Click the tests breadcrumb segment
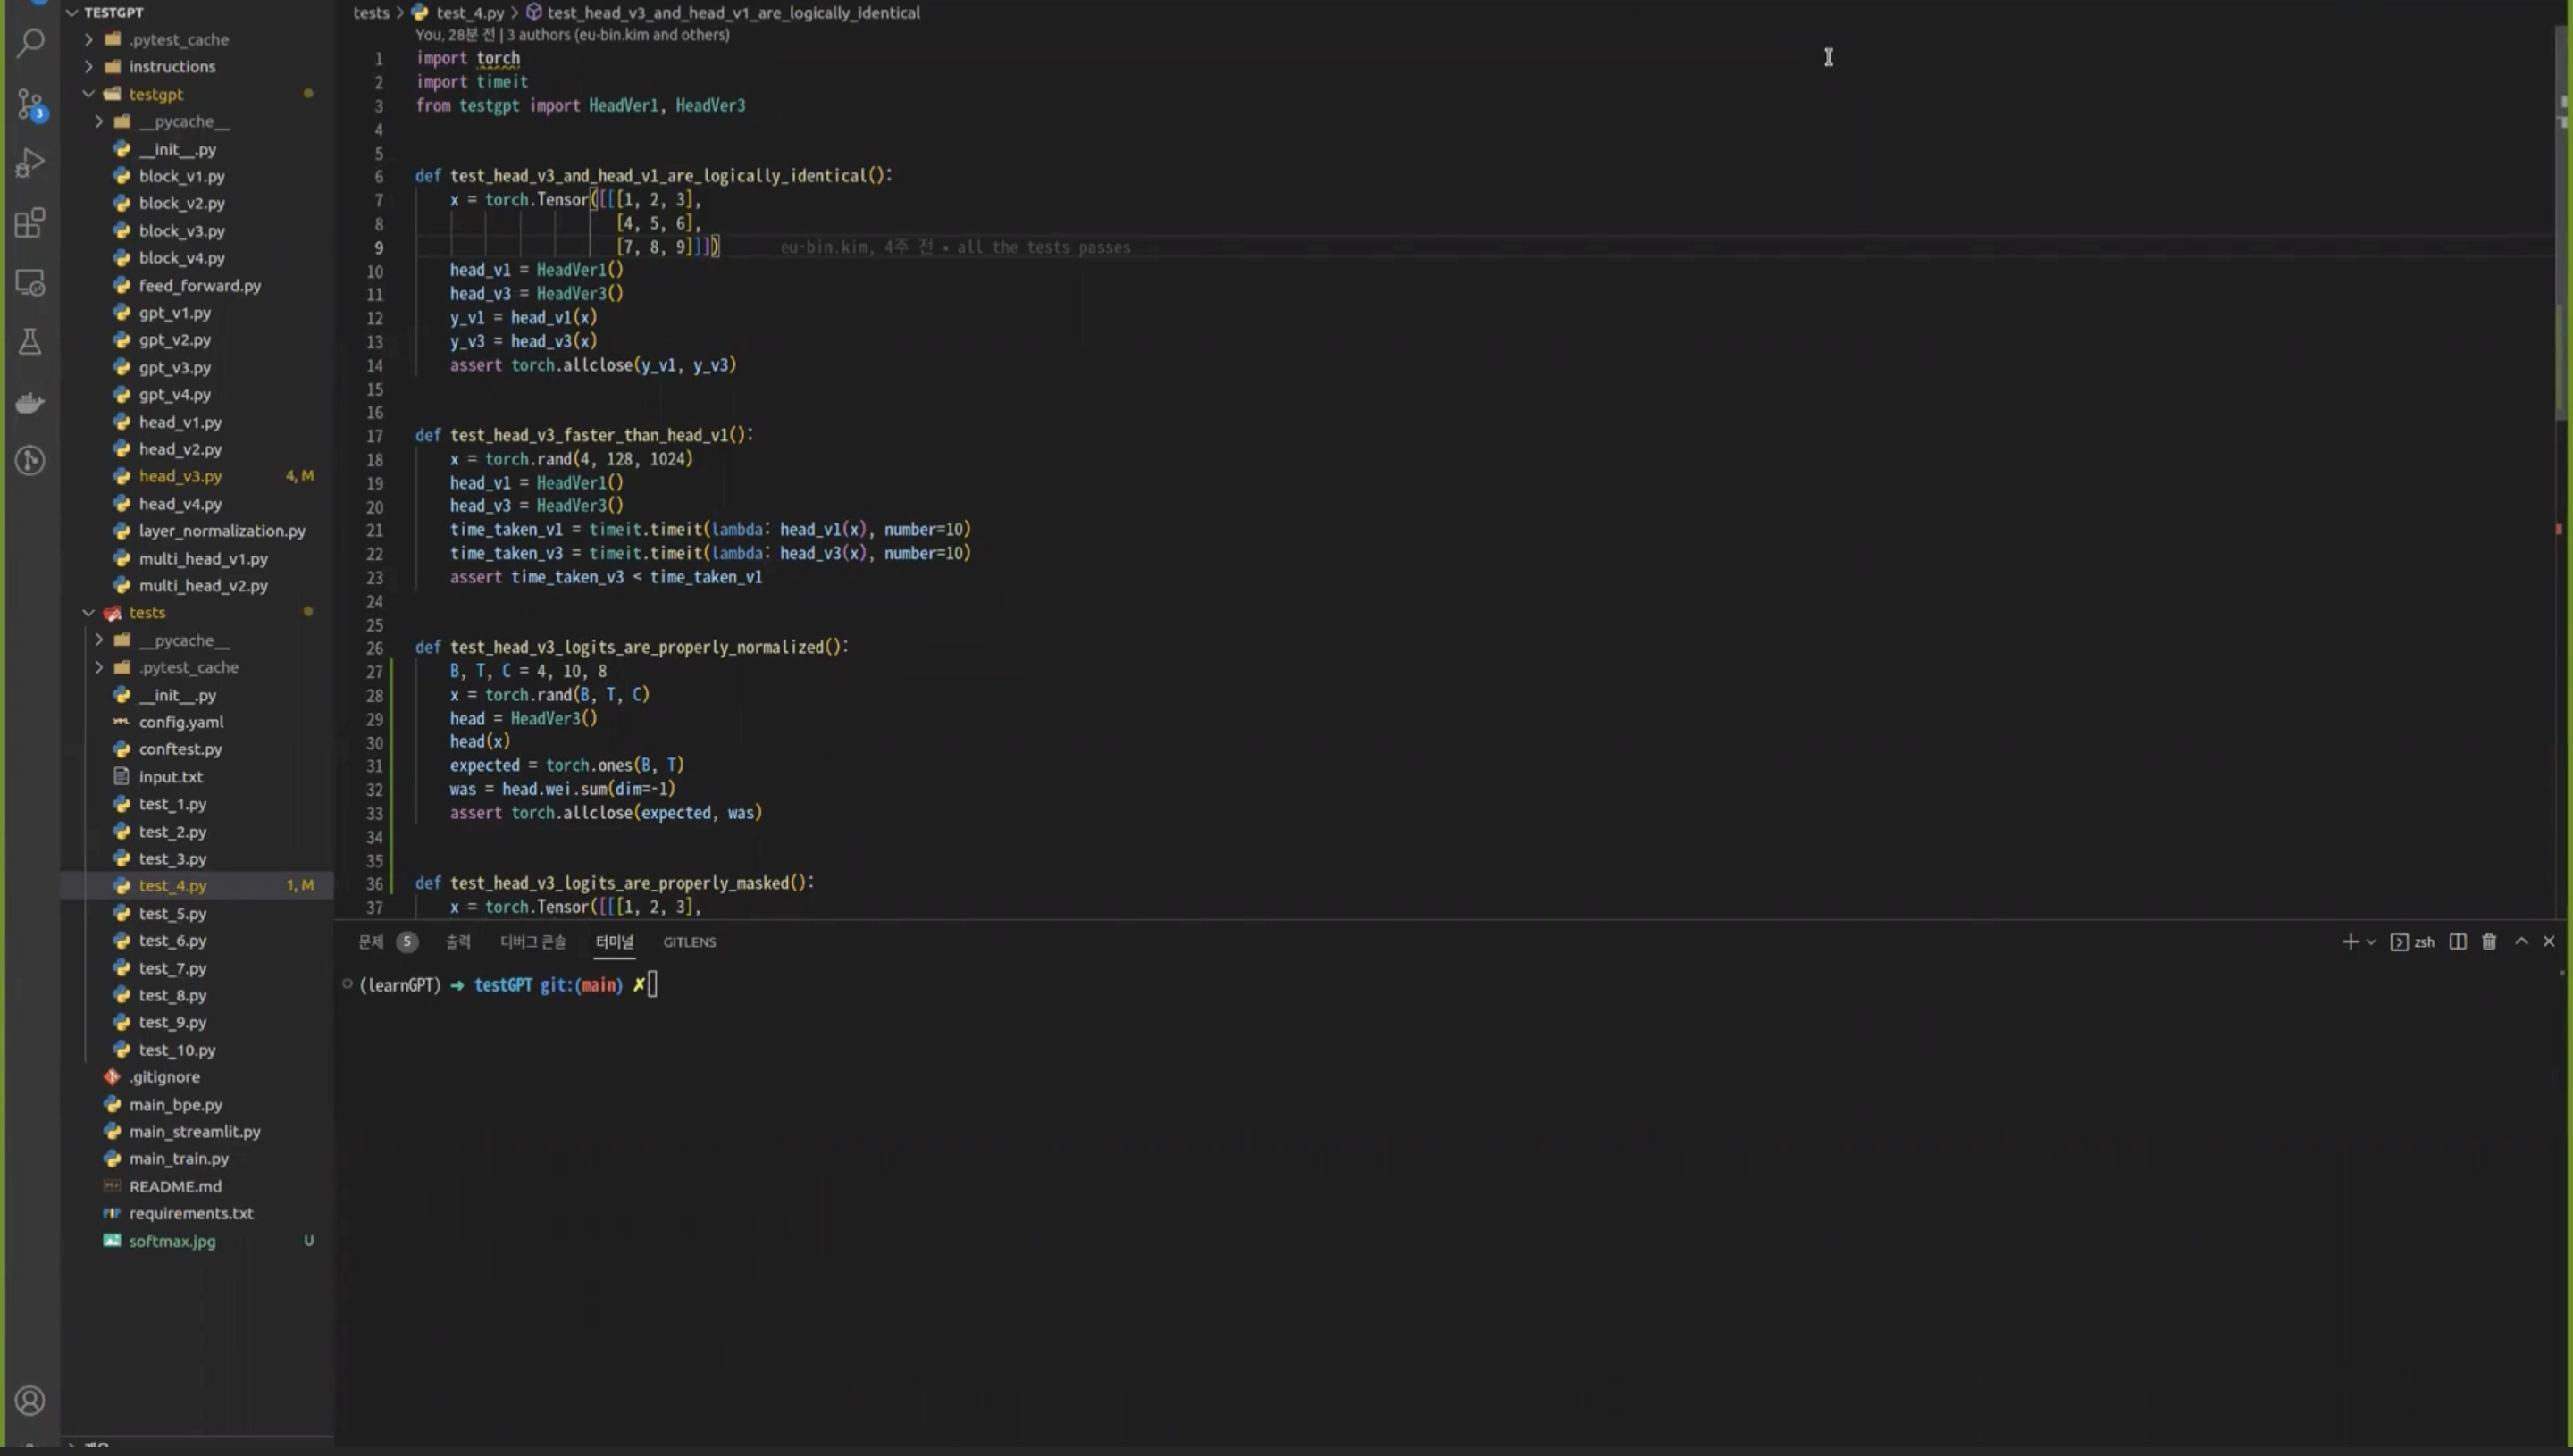 tap(371, 13)
